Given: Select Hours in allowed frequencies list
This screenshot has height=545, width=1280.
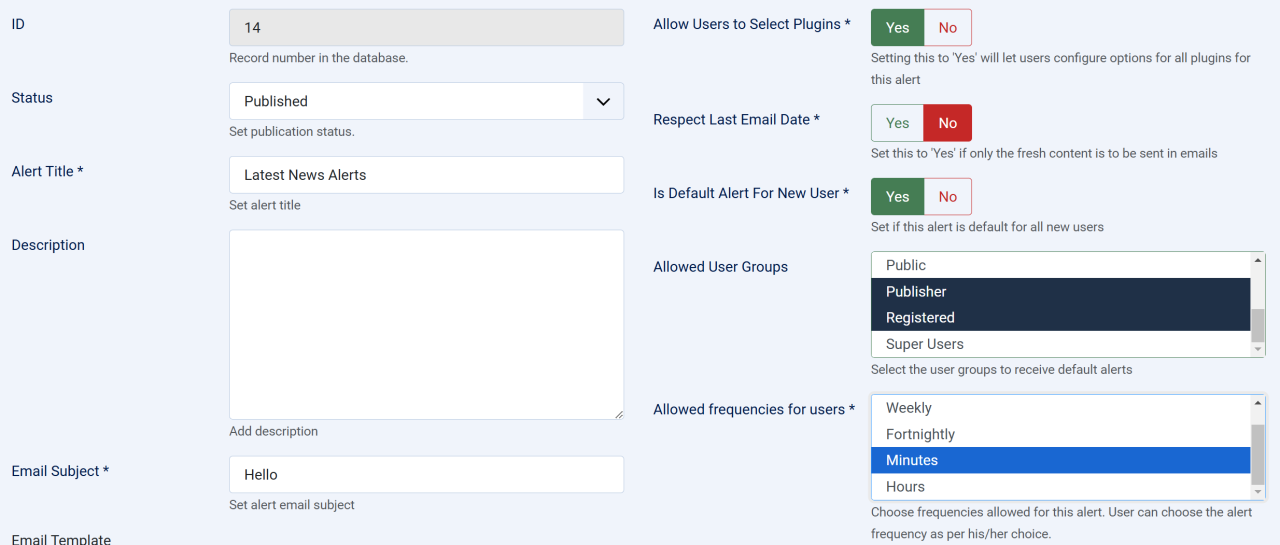Looking at the screenshot, I should click(x=1060, y=487).
